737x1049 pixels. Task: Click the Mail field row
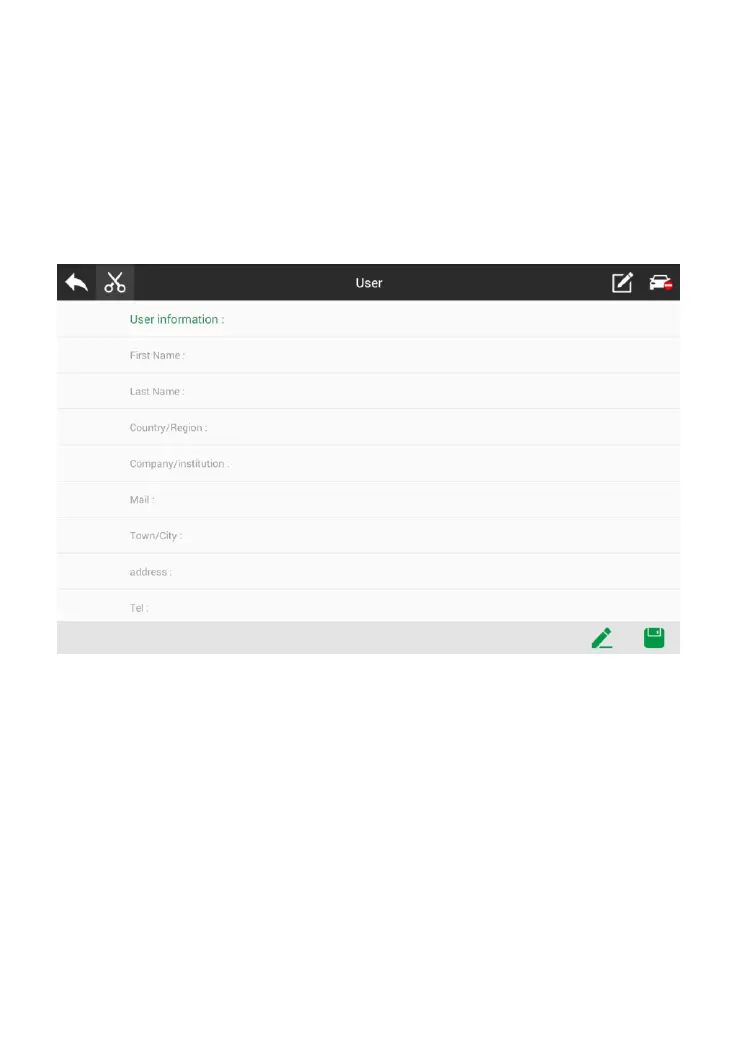click(368, 500)
